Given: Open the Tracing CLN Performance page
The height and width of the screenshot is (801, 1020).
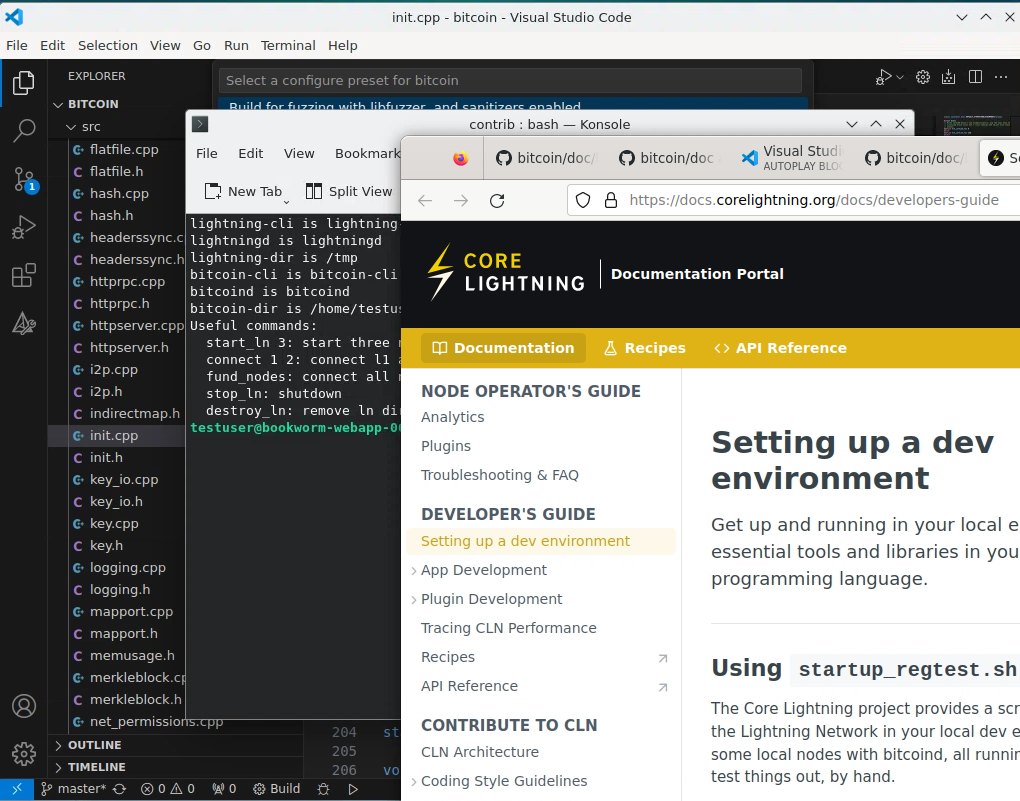Looking at the screenshot, I should coord(508,628).
